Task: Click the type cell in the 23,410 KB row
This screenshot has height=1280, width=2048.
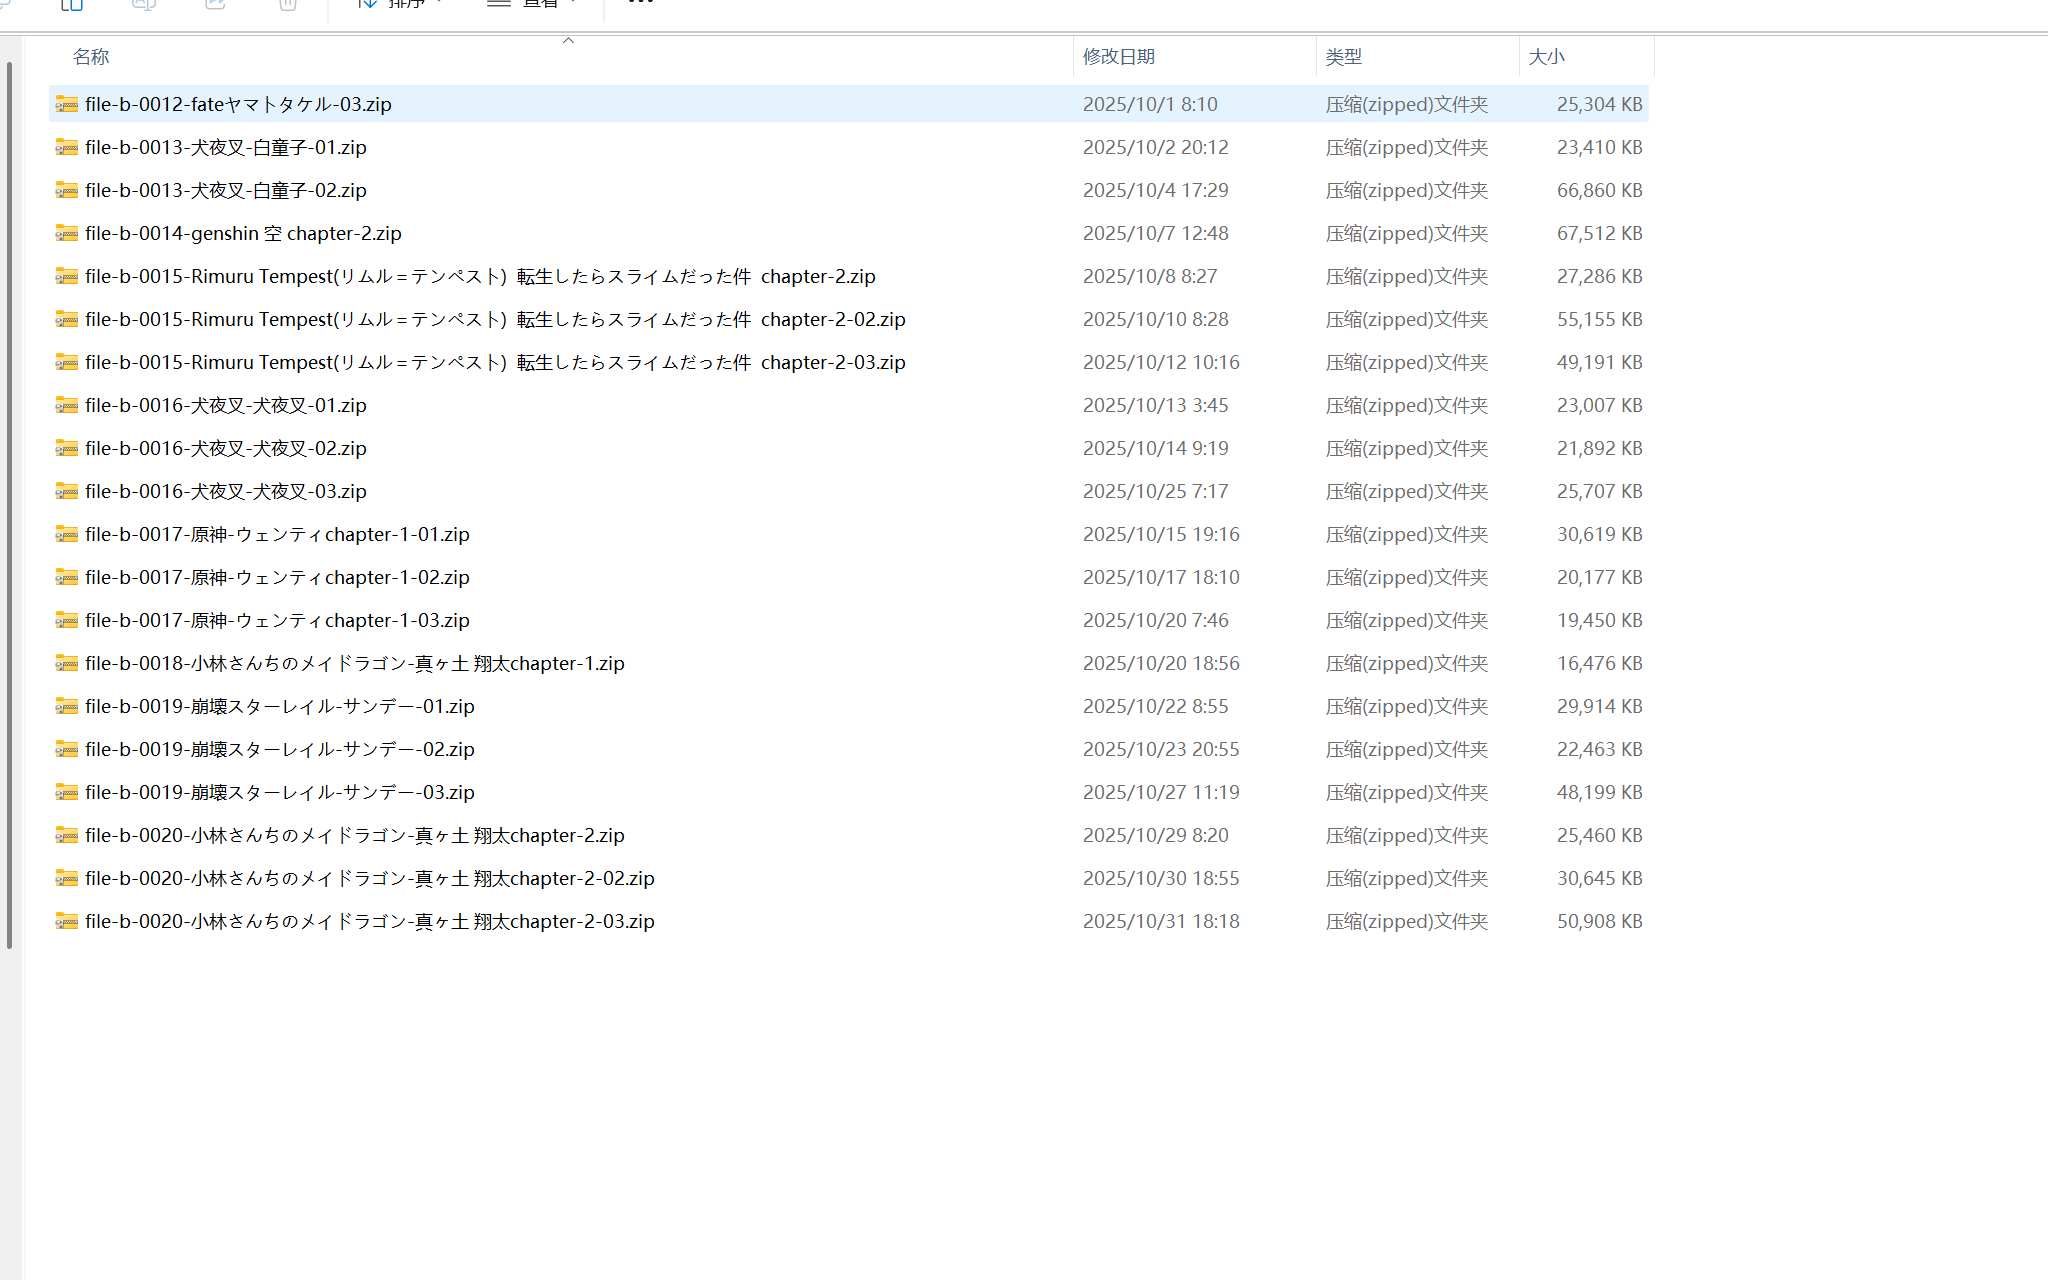Action: point(1407,147)
